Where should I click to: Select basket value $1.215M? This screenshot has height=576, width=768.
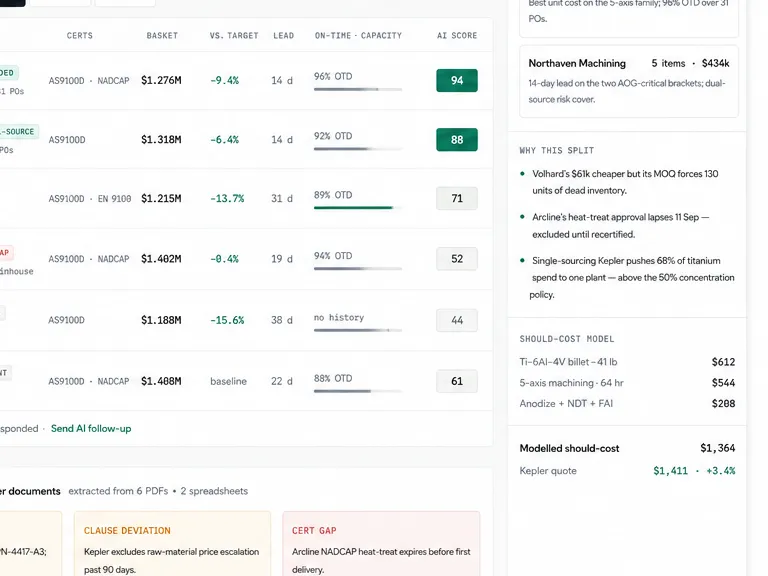(x=161, y=198)
